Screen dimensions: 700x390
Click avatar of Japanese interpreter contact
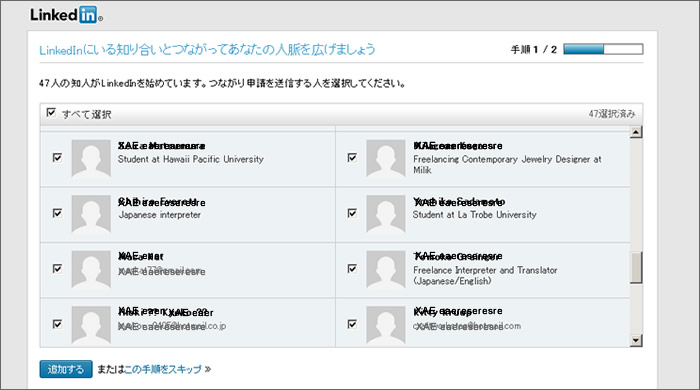pos(91,214)
